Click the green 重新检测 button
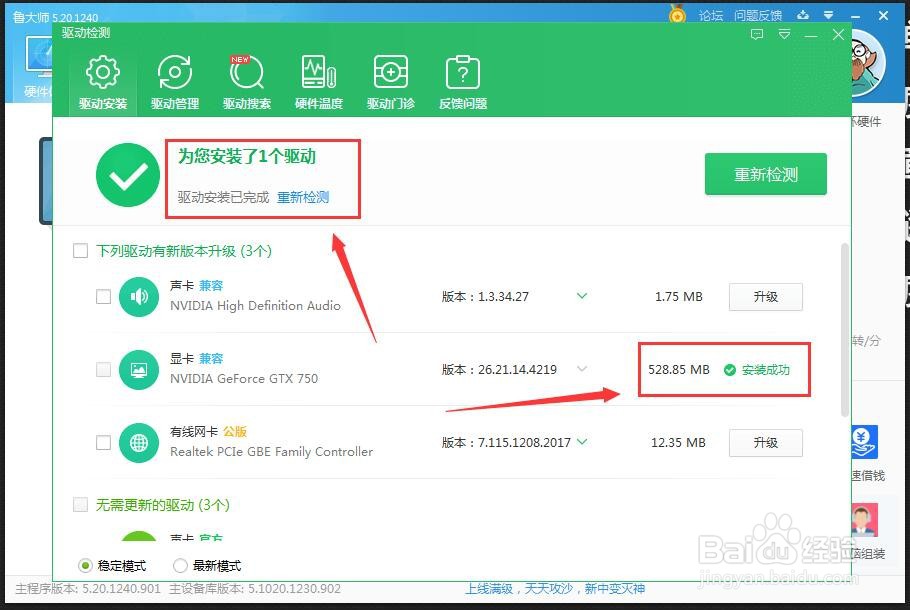 (765, 174)
